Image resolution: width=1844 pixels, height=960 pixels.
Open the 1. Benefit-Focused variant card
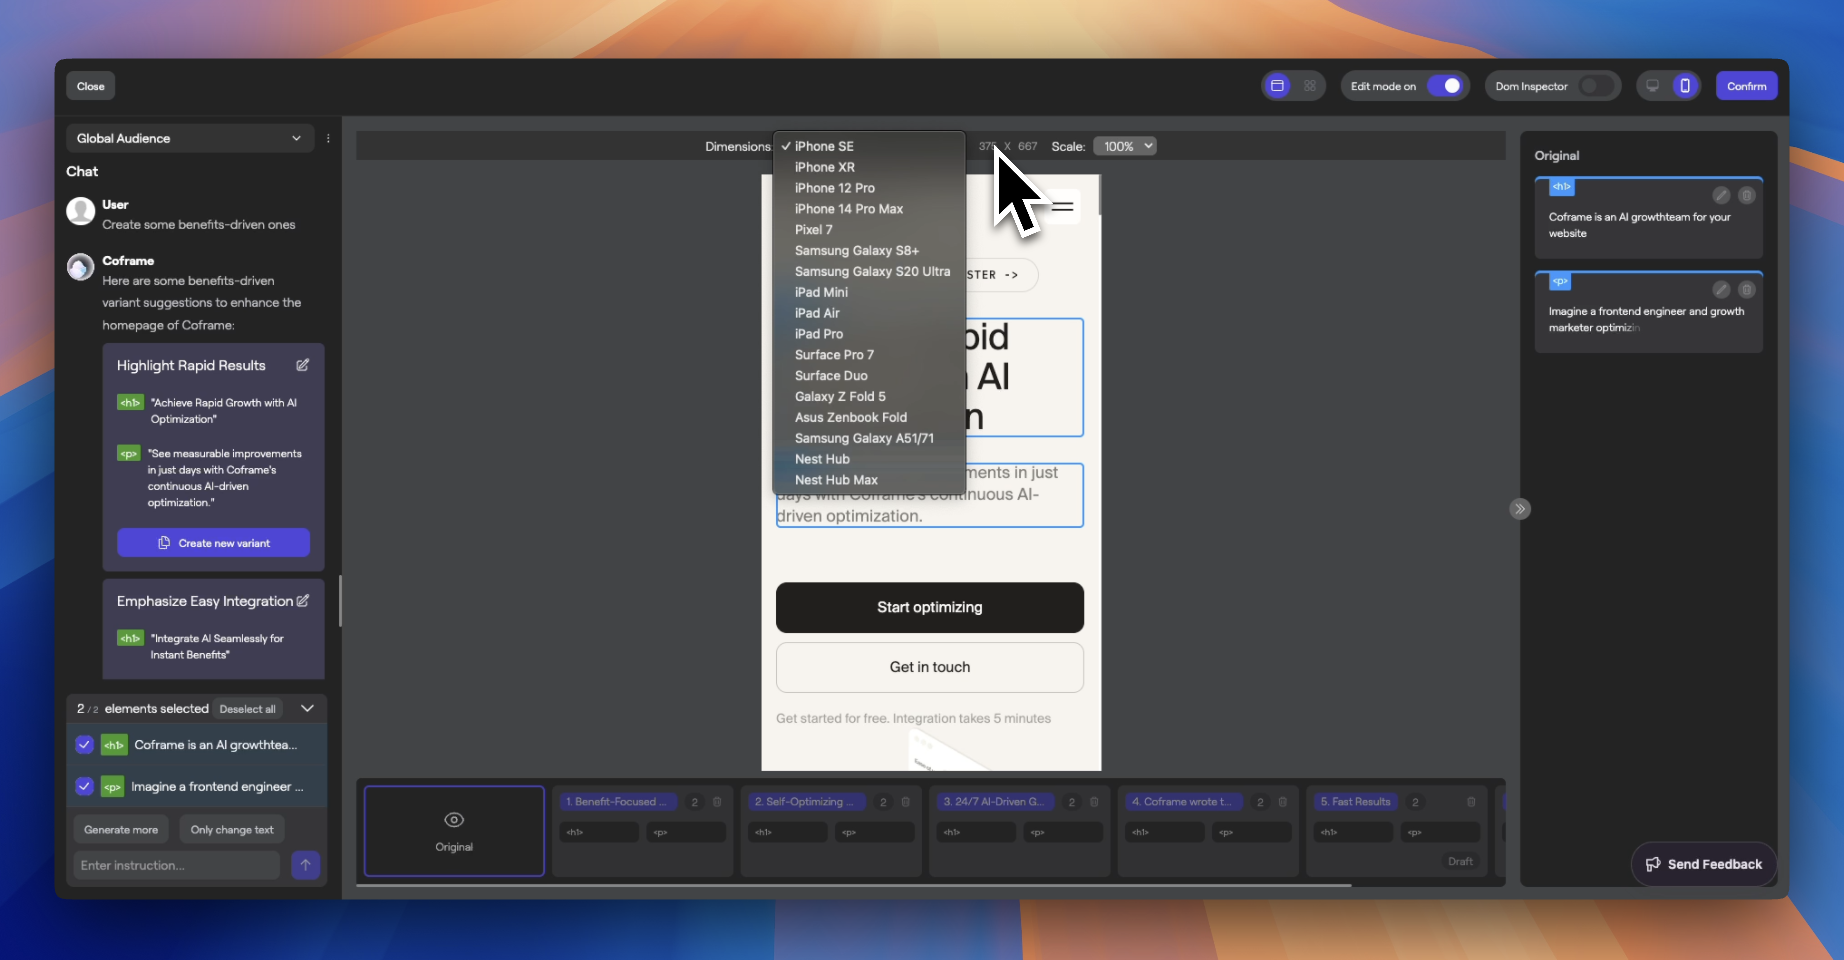(642, 830)
